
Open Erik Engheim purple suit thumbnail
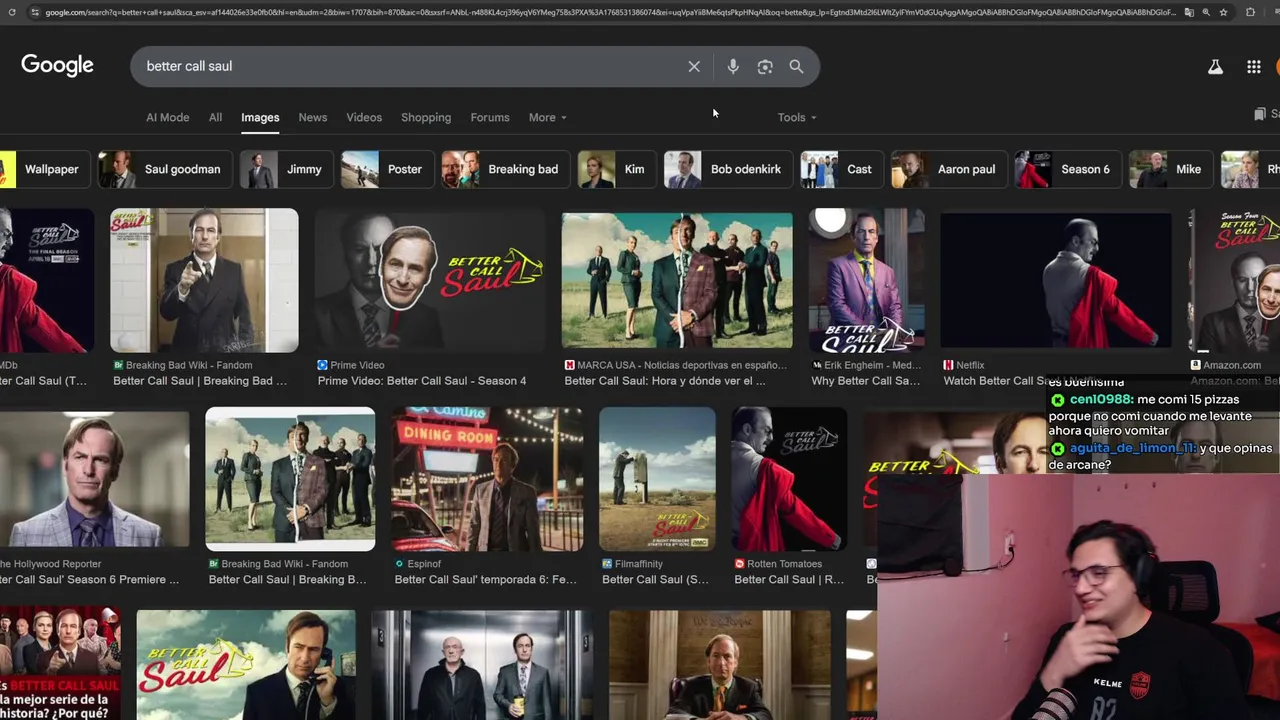(x=867, y=281)
